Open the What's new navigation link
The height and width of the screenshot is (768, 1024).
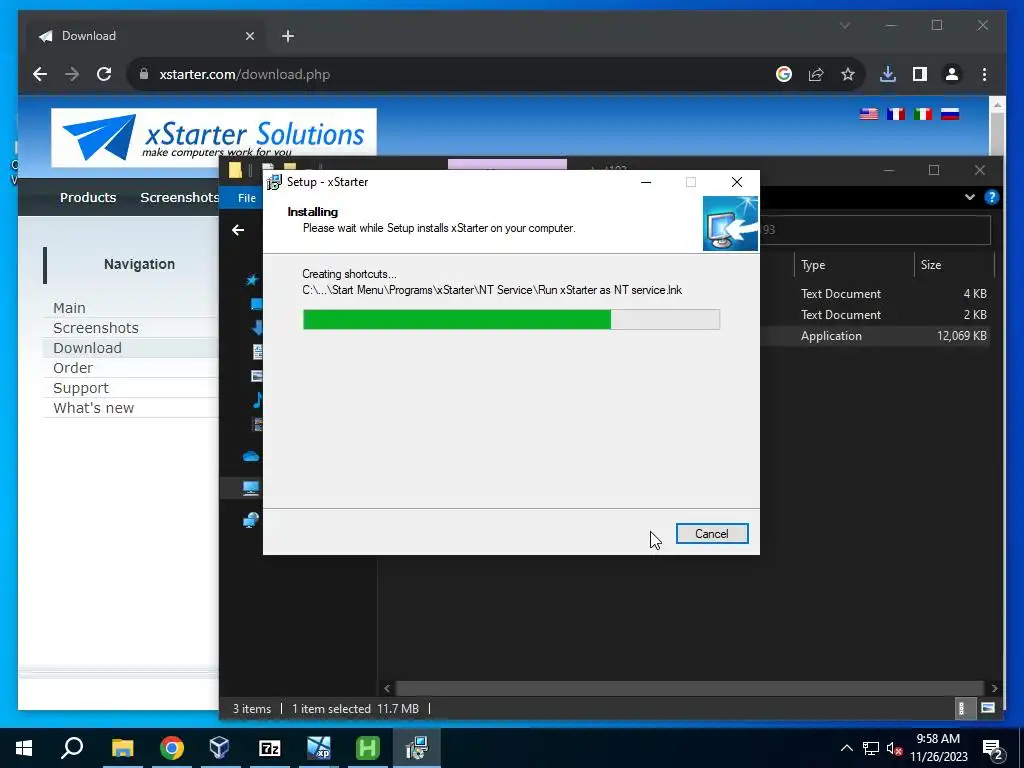coord(93,408)
